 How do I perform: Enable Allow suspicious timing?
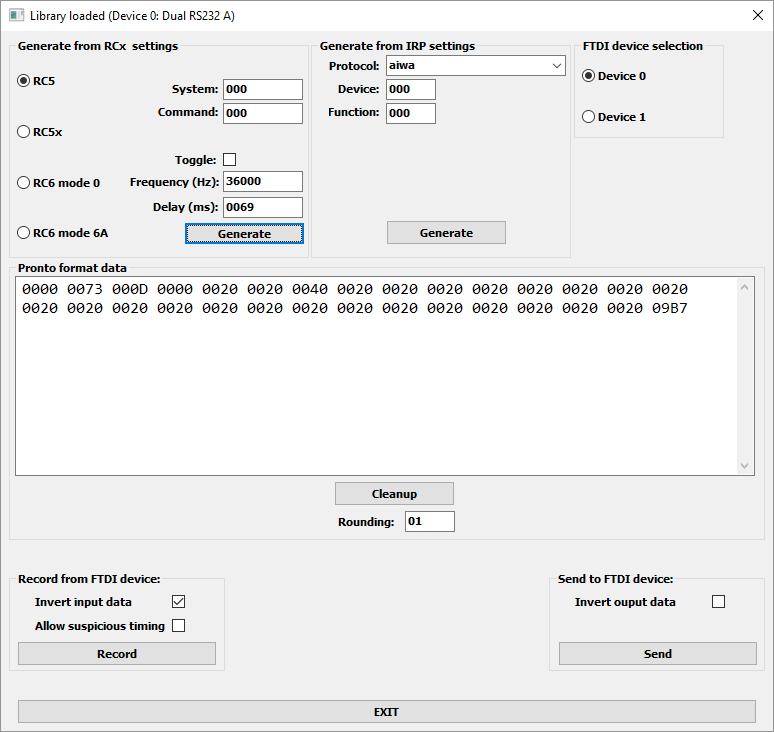(x=179, y=626)
